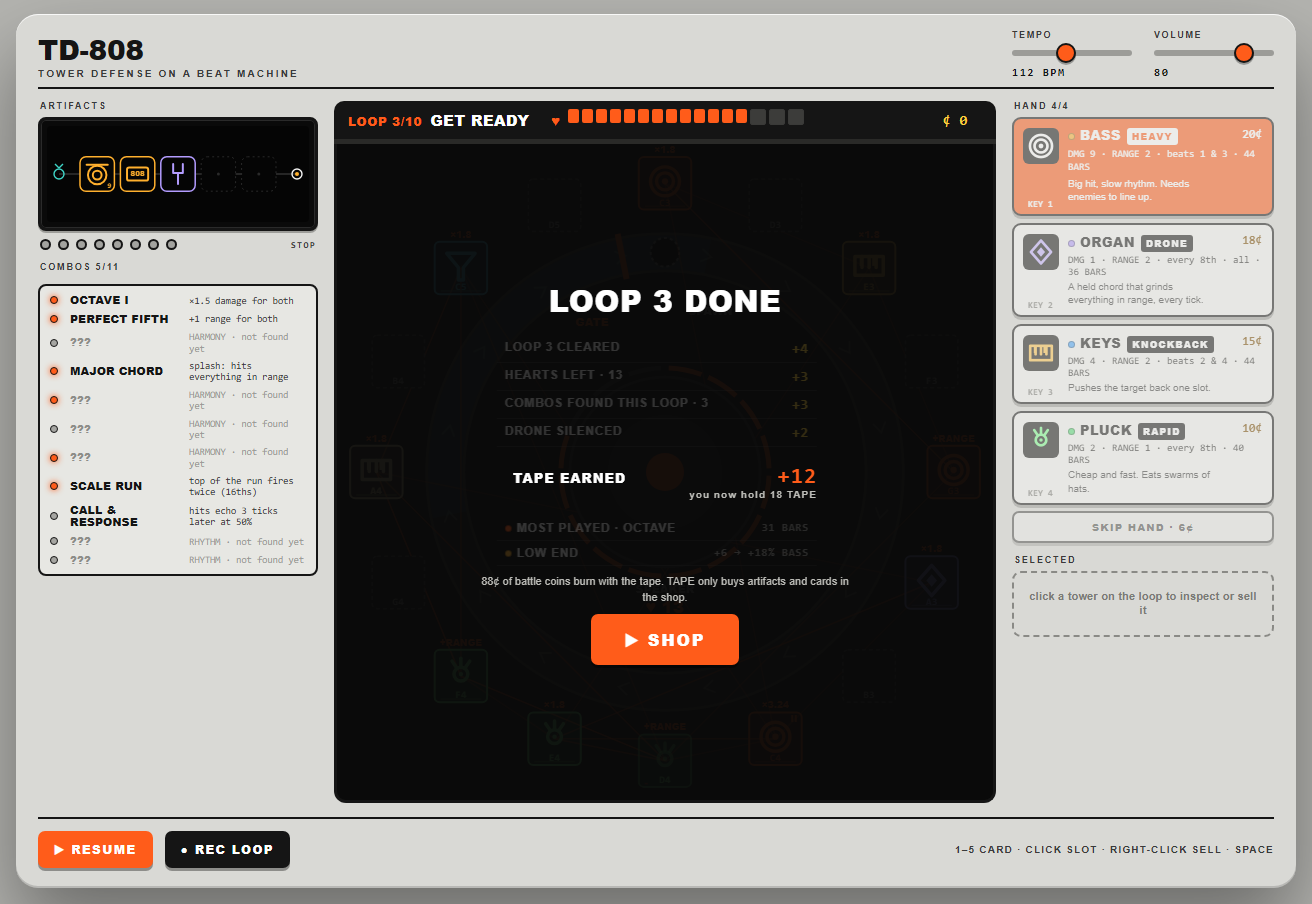The width and height of the screenshot is (1312, 904).
Task: Click the MAJOR CHORD combo name
Action: (116, 371)
